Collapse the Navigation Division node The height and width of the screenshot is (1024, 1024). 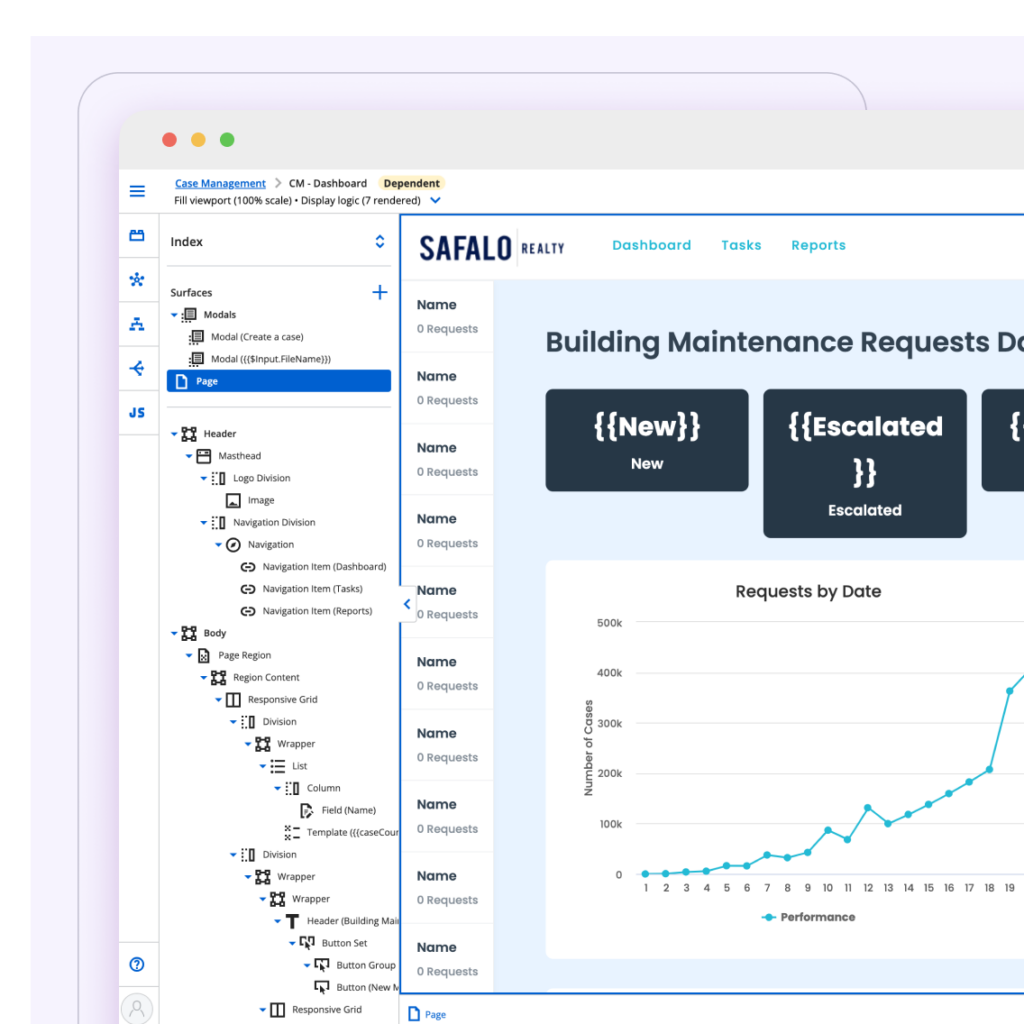pyautogui.click(x=204, y=523)
